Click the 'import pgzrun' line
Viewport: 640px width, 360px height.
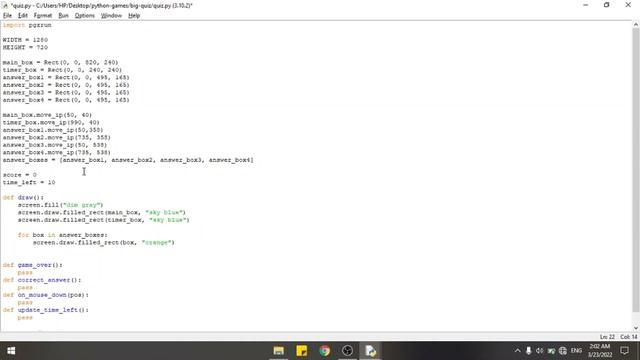[27, 25]
